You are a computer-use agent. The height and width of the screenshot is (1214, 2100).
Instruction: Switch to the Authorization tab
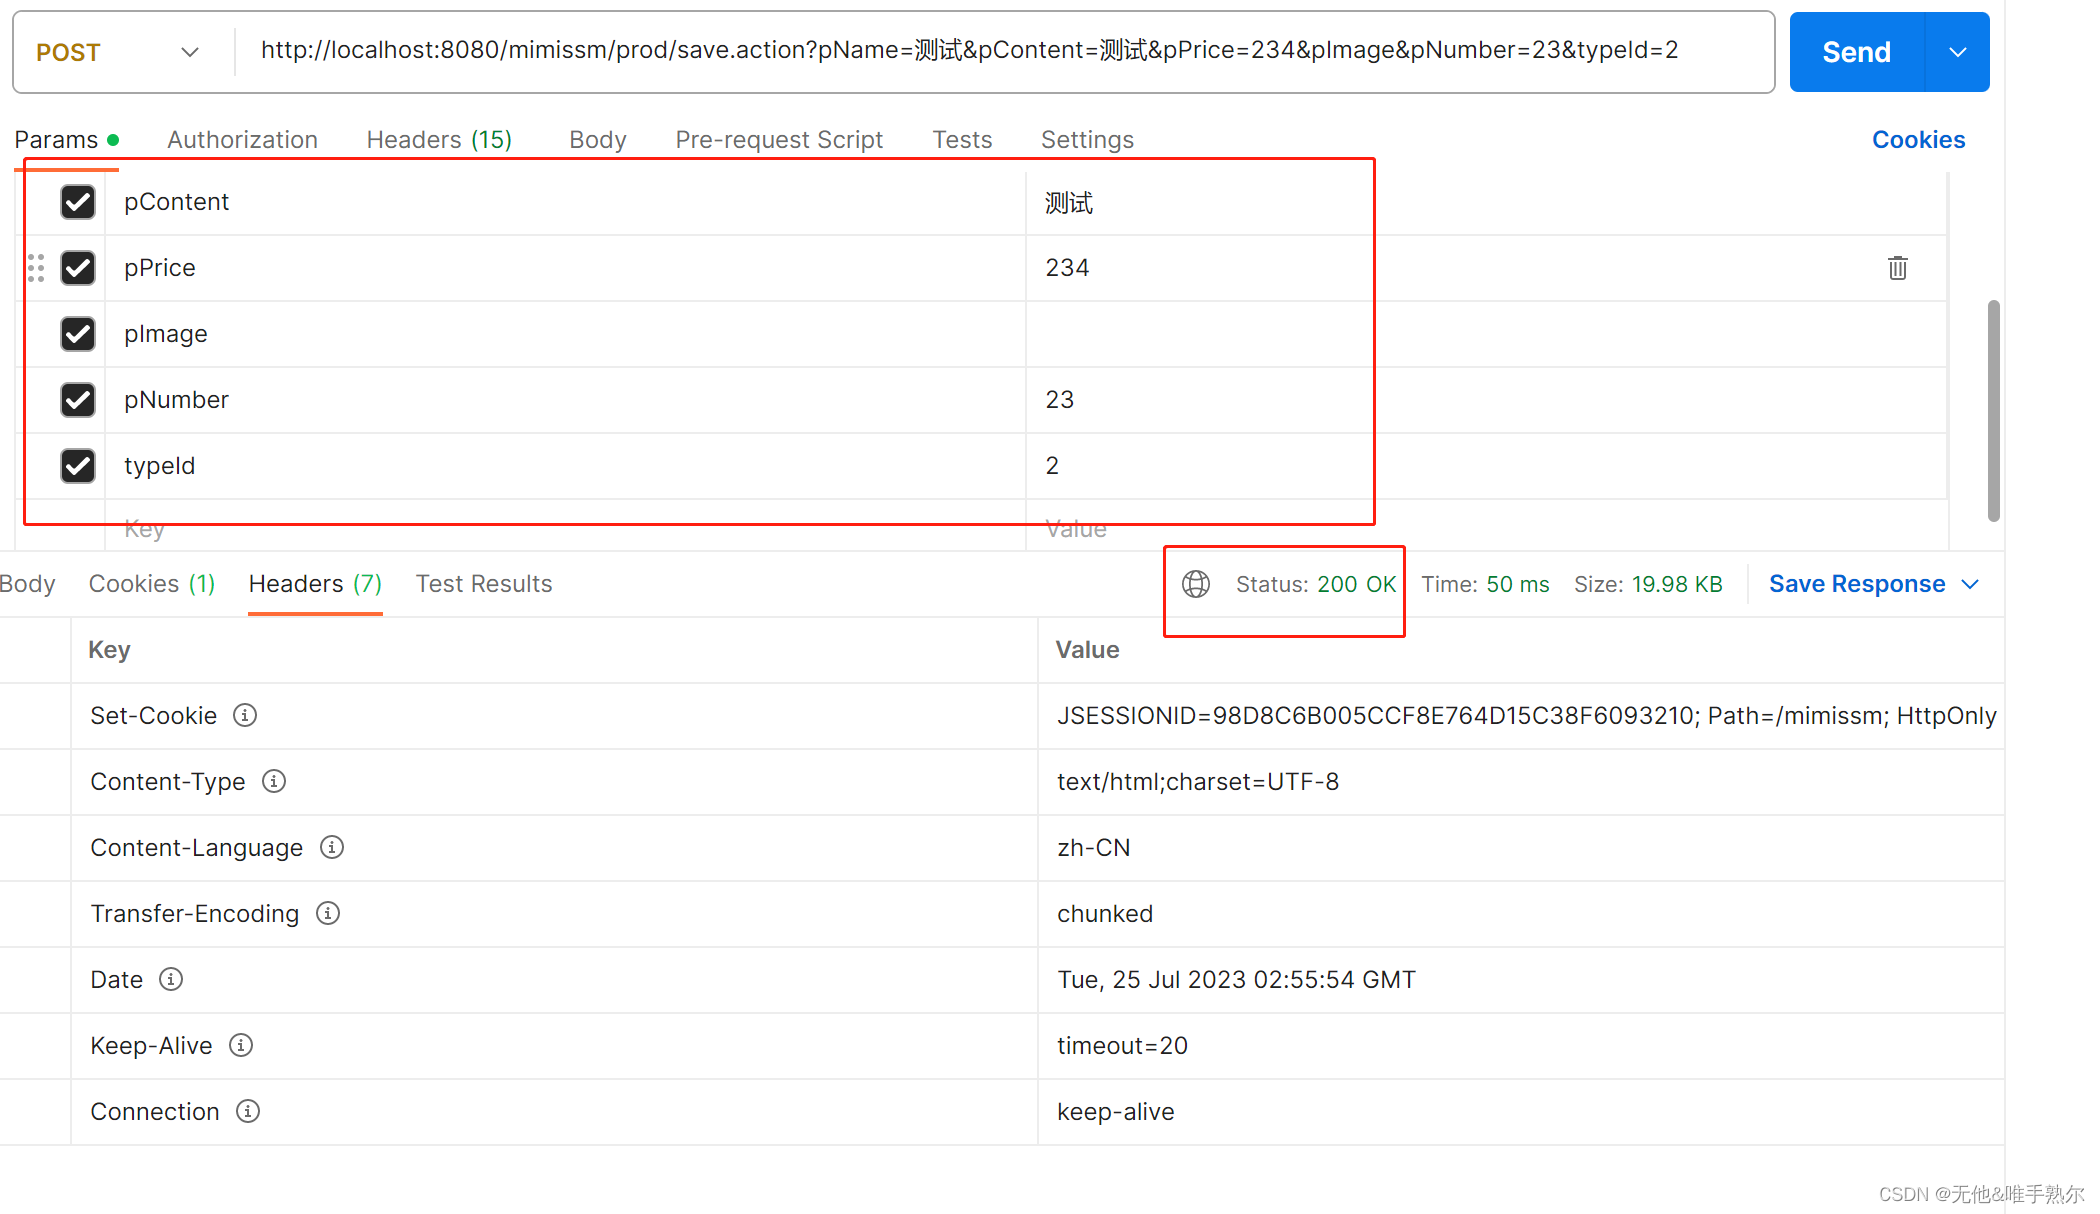pos(242,139)
